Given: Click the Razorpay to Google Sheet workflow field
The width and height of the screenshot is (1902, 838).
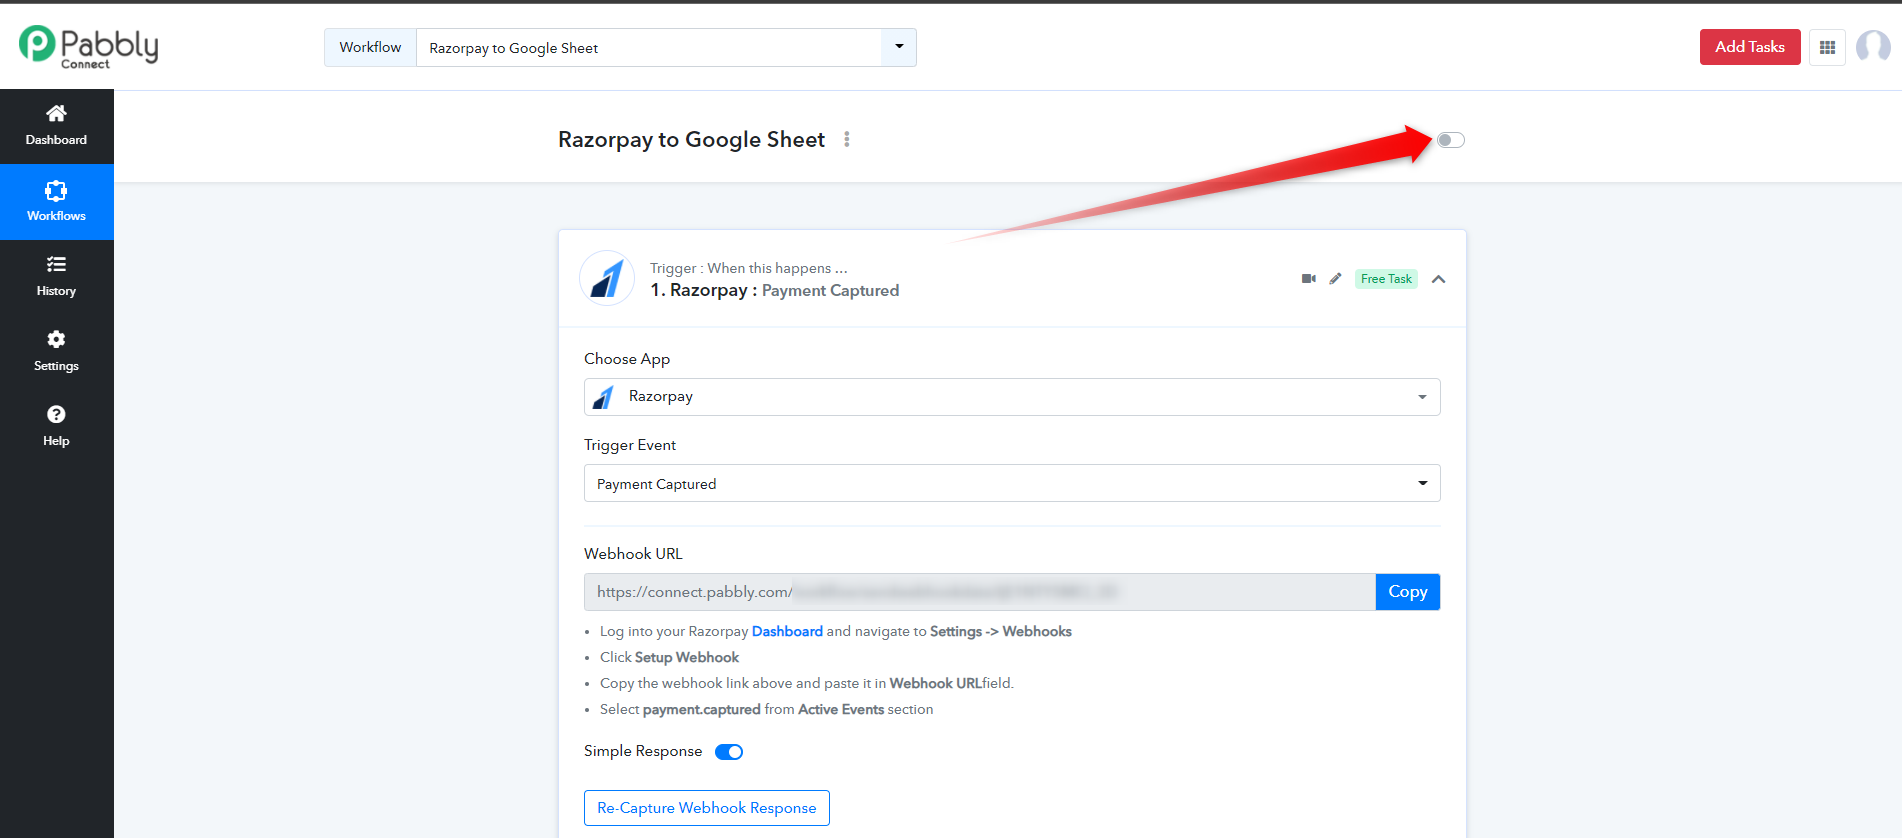Looking at the screenshot, I should [x=649, y=47].
